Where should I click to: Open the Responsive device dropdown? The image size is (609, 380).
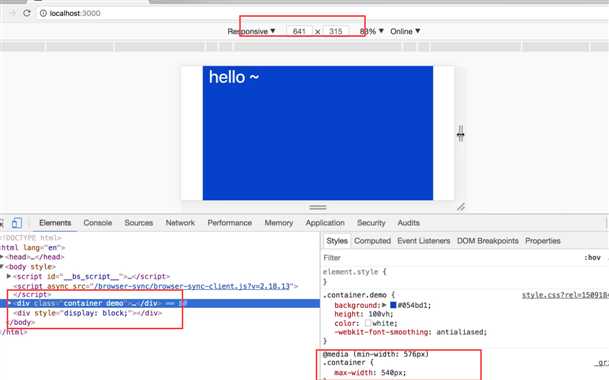pyautogui.click(x=251, y=31)
